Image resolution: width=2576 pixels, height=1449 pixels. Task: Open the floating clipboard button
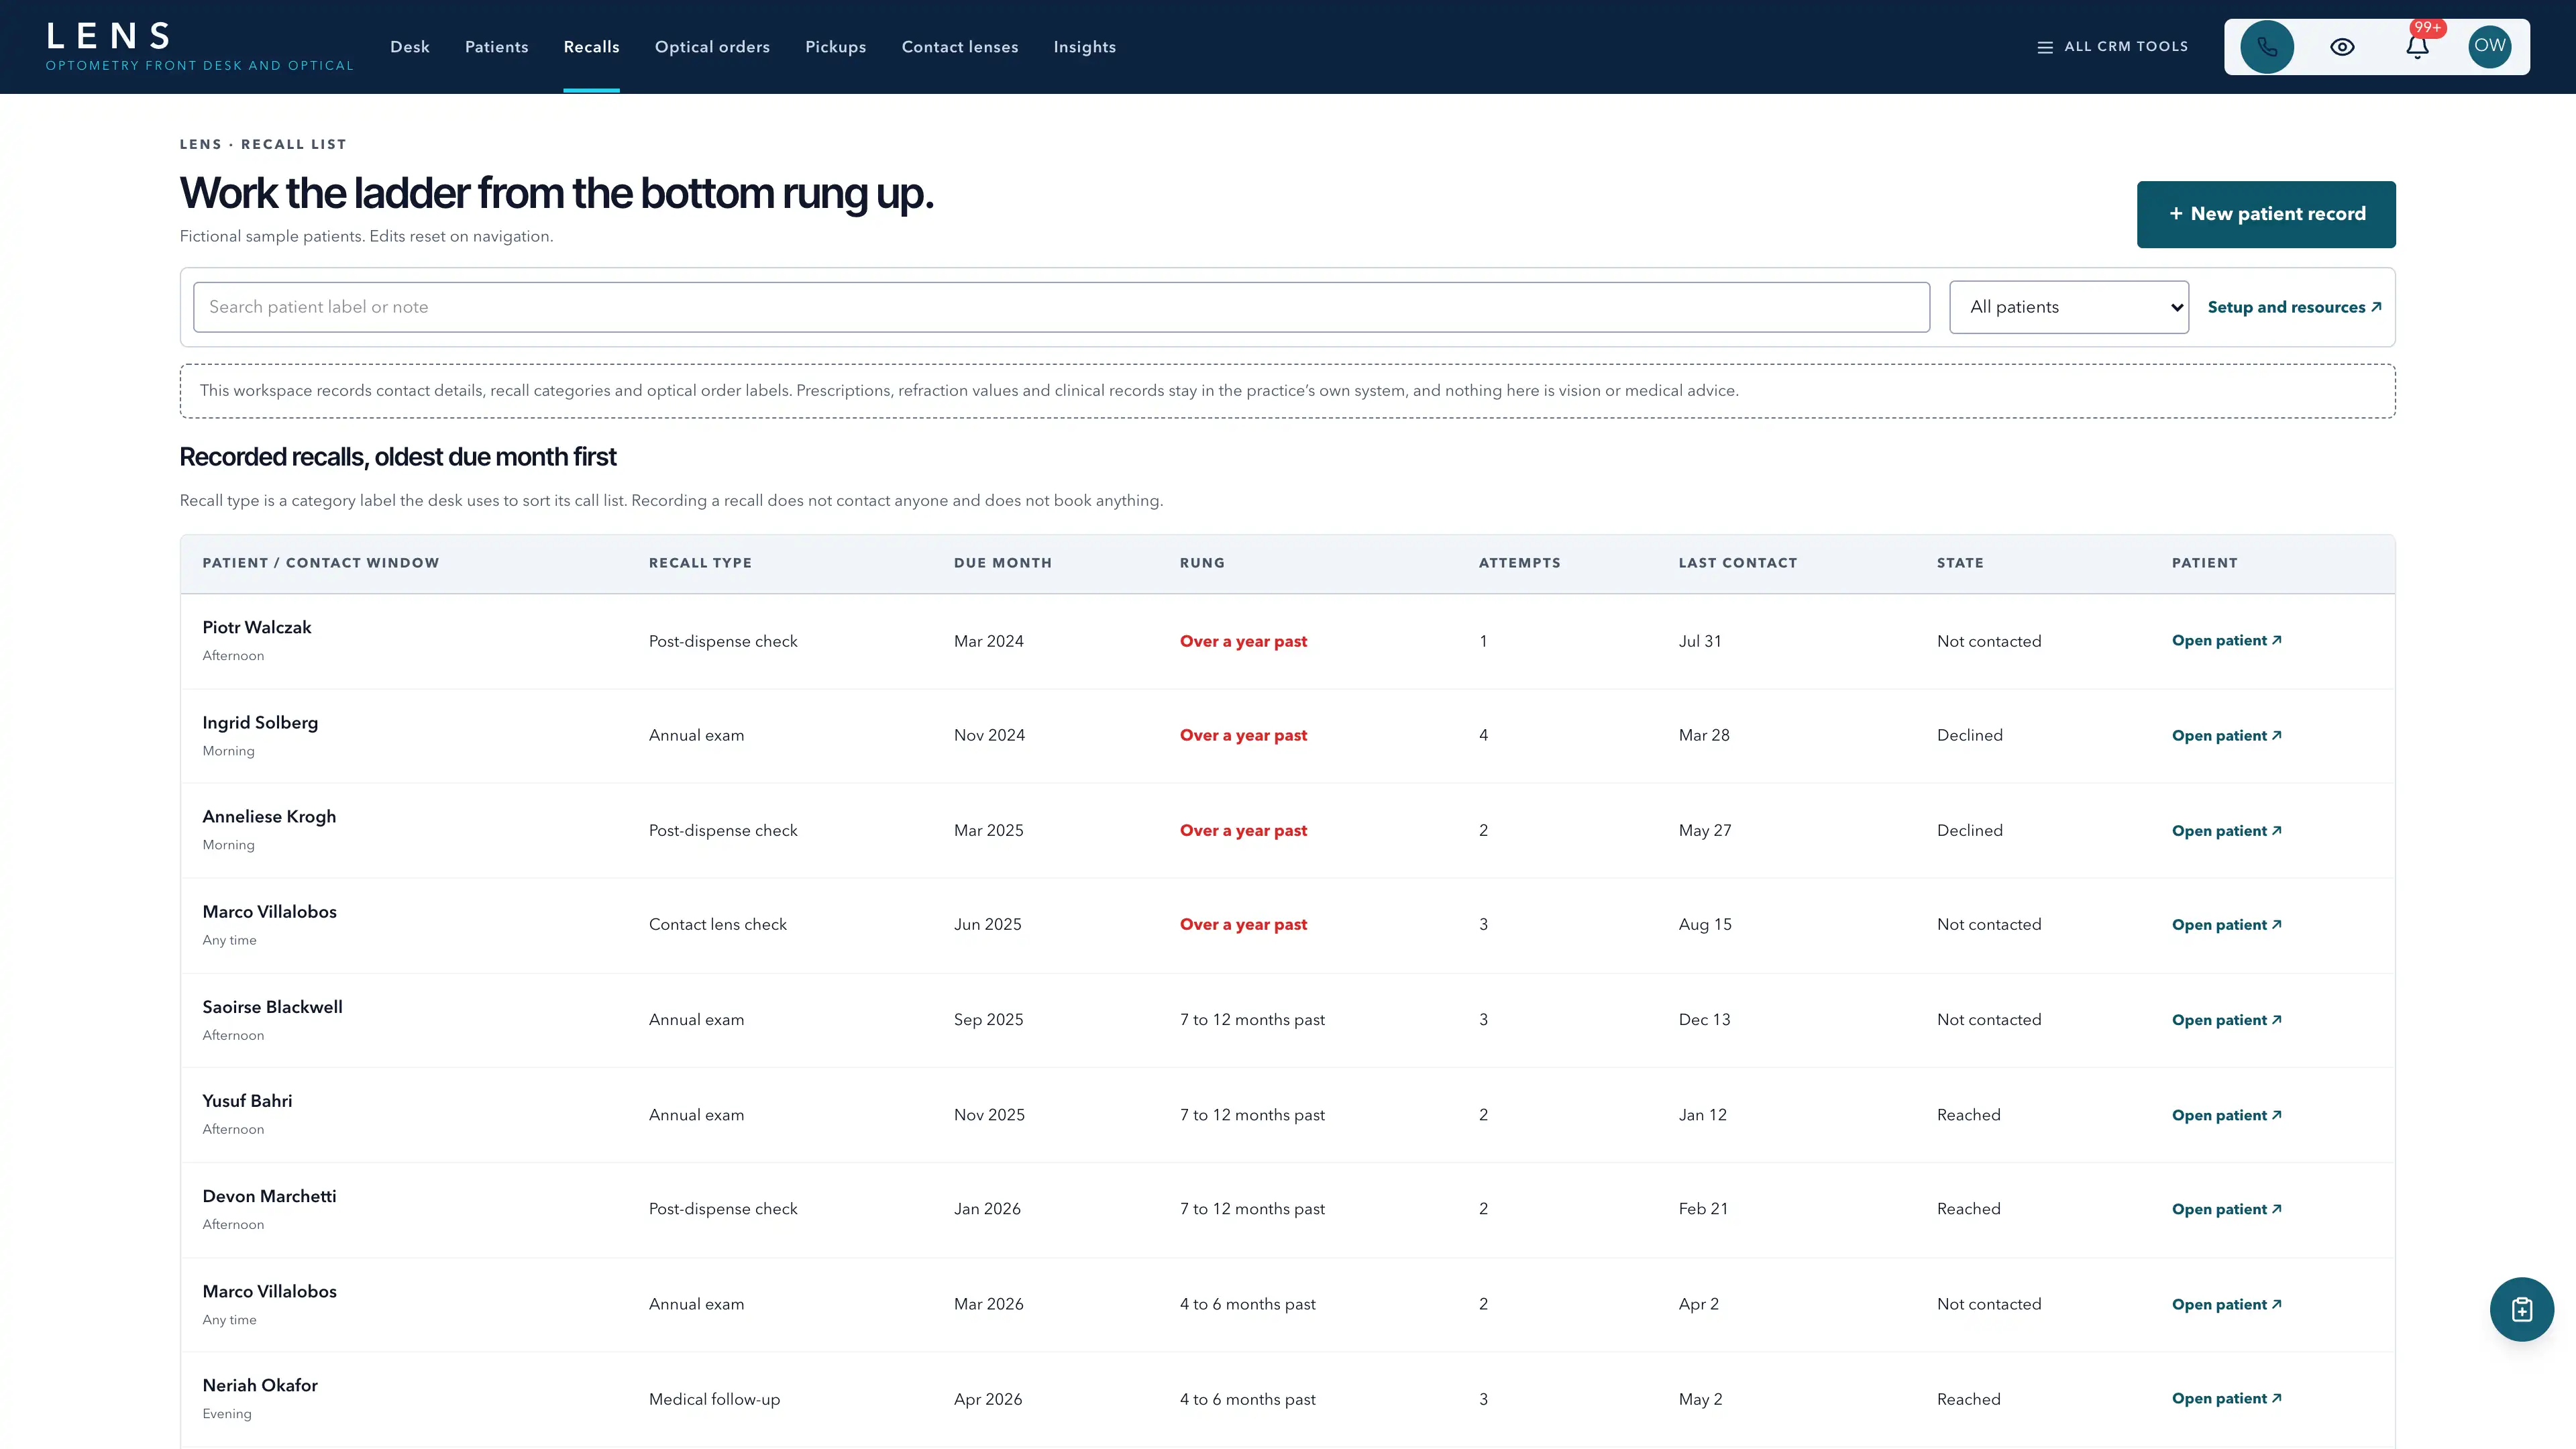pos(2521,1309)
